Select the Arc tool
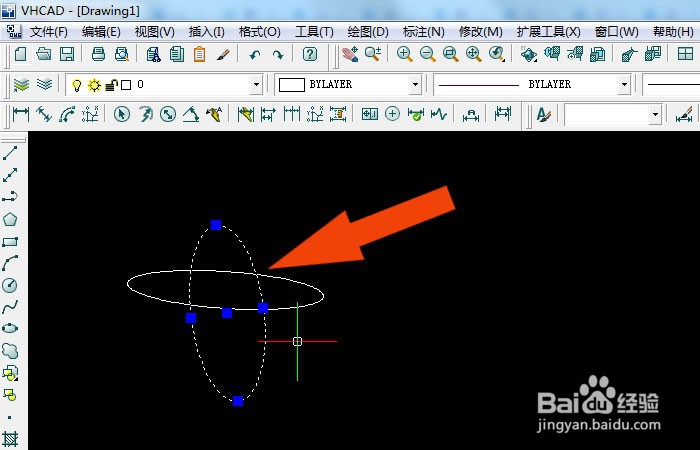This screenshot has width=700, height=450. [10, 263]
